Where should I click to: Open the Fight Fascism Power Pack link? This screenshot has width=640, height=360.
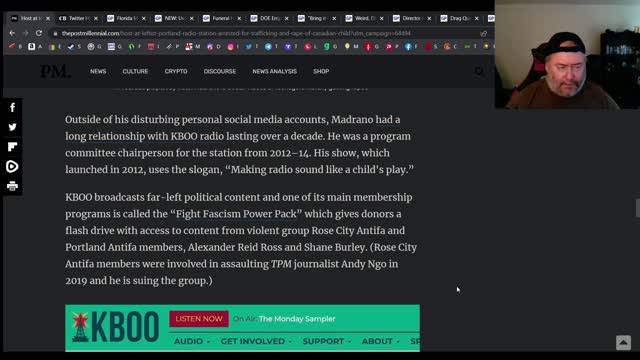[x=236, y=214]
